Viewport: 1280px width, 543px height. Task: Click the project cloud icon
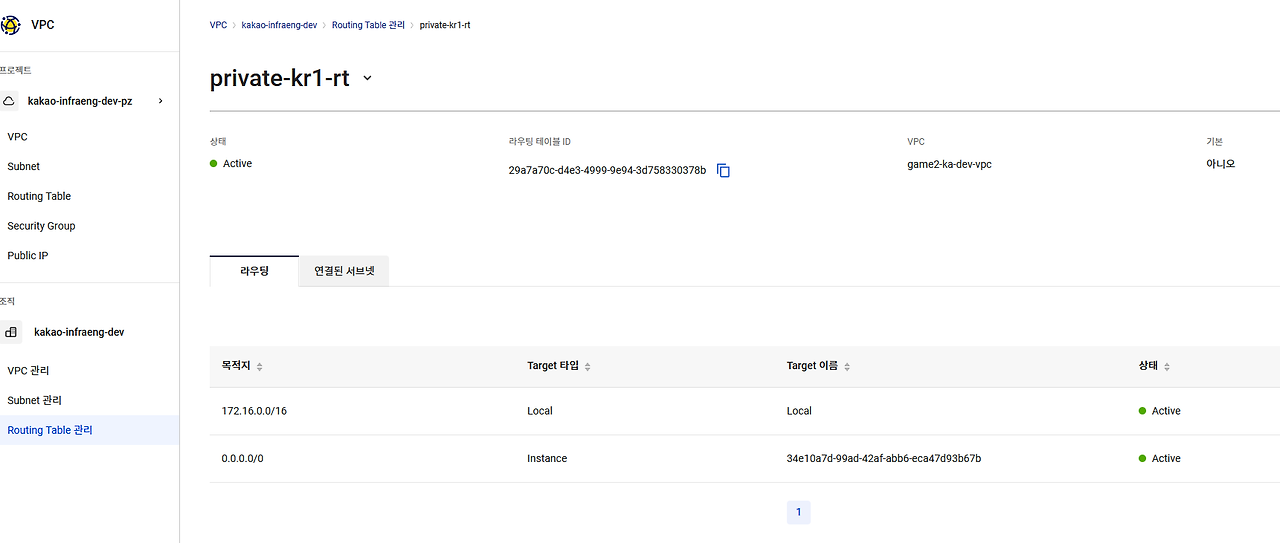9,101
